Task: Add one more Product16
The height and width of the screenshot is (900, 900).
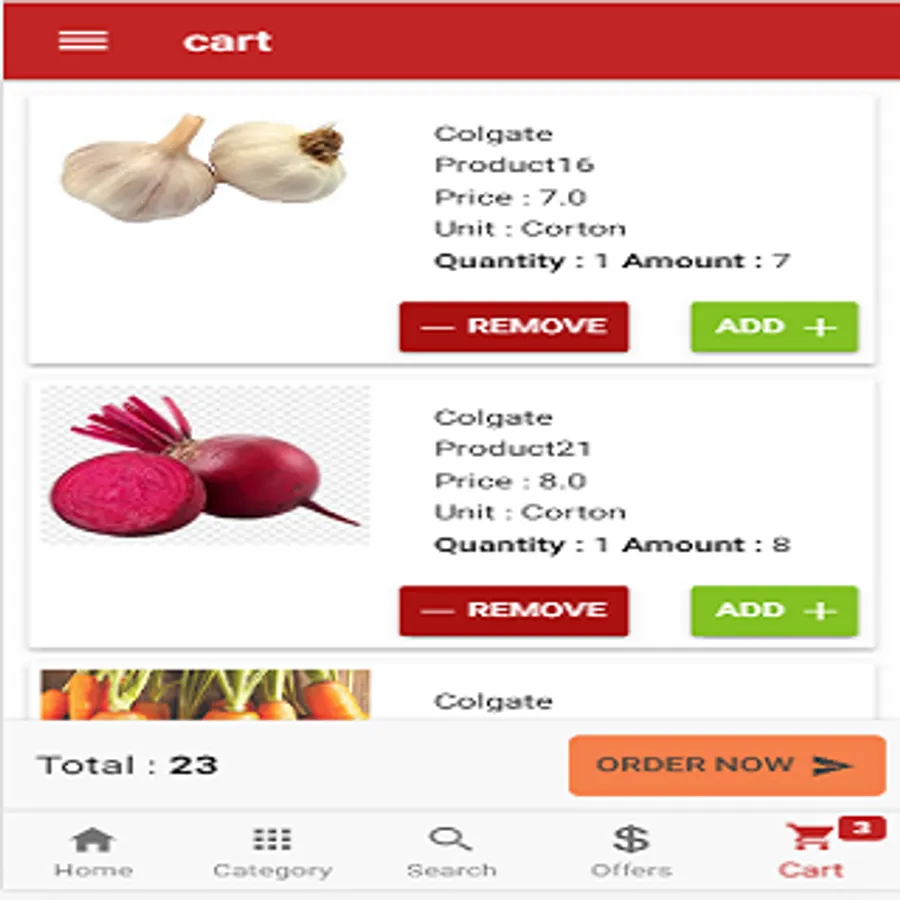Action: tap(774, 327)
